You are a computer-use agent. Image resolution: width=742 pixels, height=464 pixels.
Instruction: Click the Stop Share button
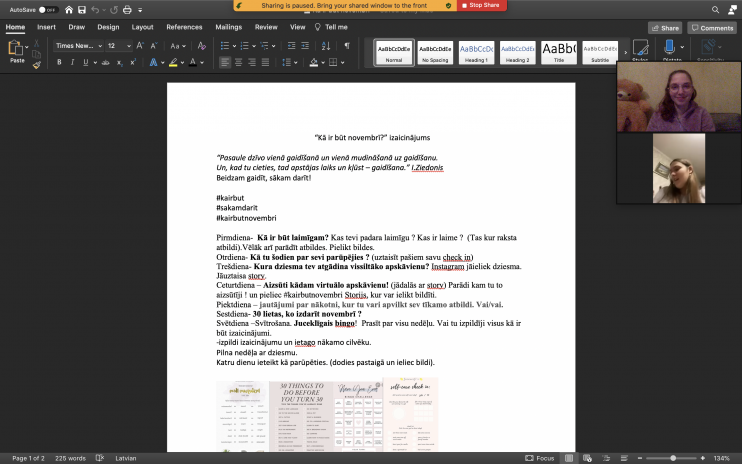coord(483,5)
